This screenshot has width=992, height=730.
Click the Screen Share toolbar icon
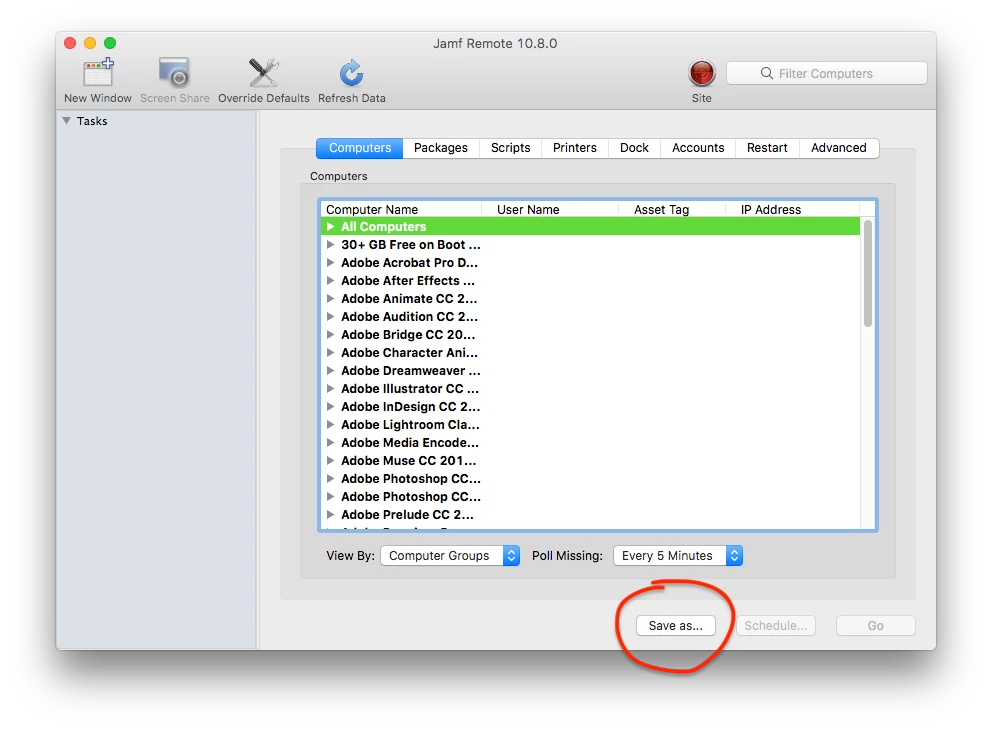174,72
